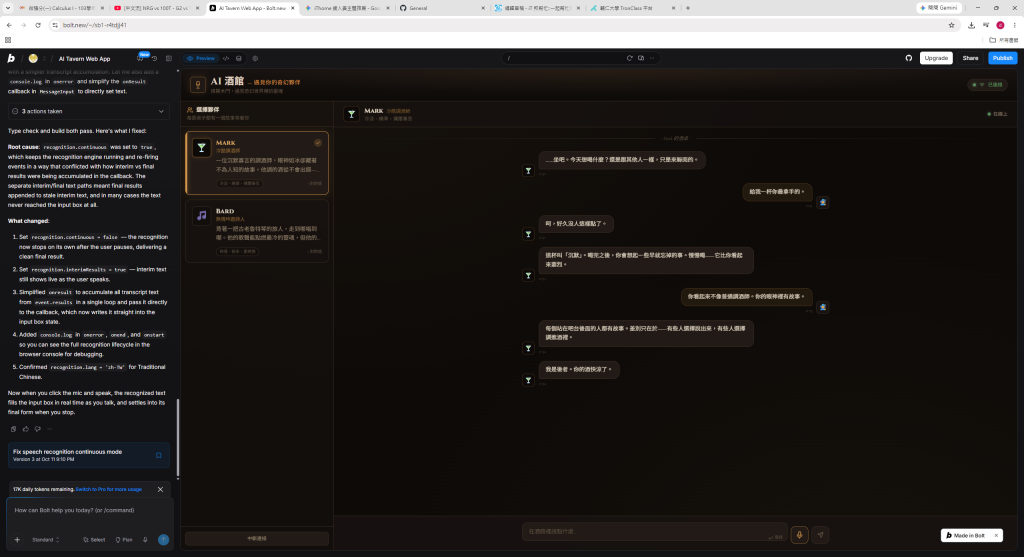Open the tab search dropdown arrow

tap(7, 8)
